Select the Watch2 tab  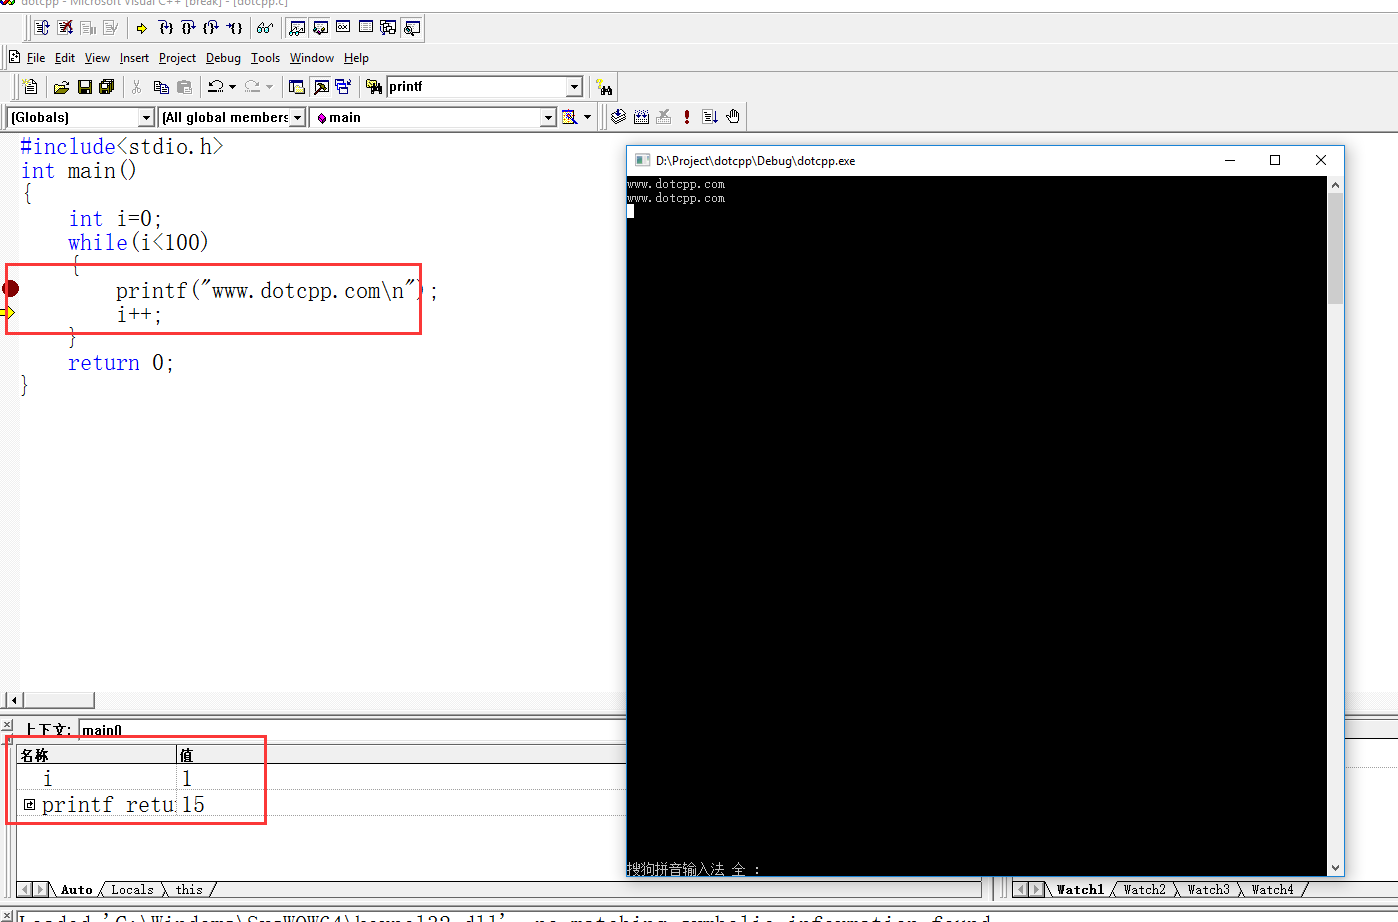click(1144, 889)
